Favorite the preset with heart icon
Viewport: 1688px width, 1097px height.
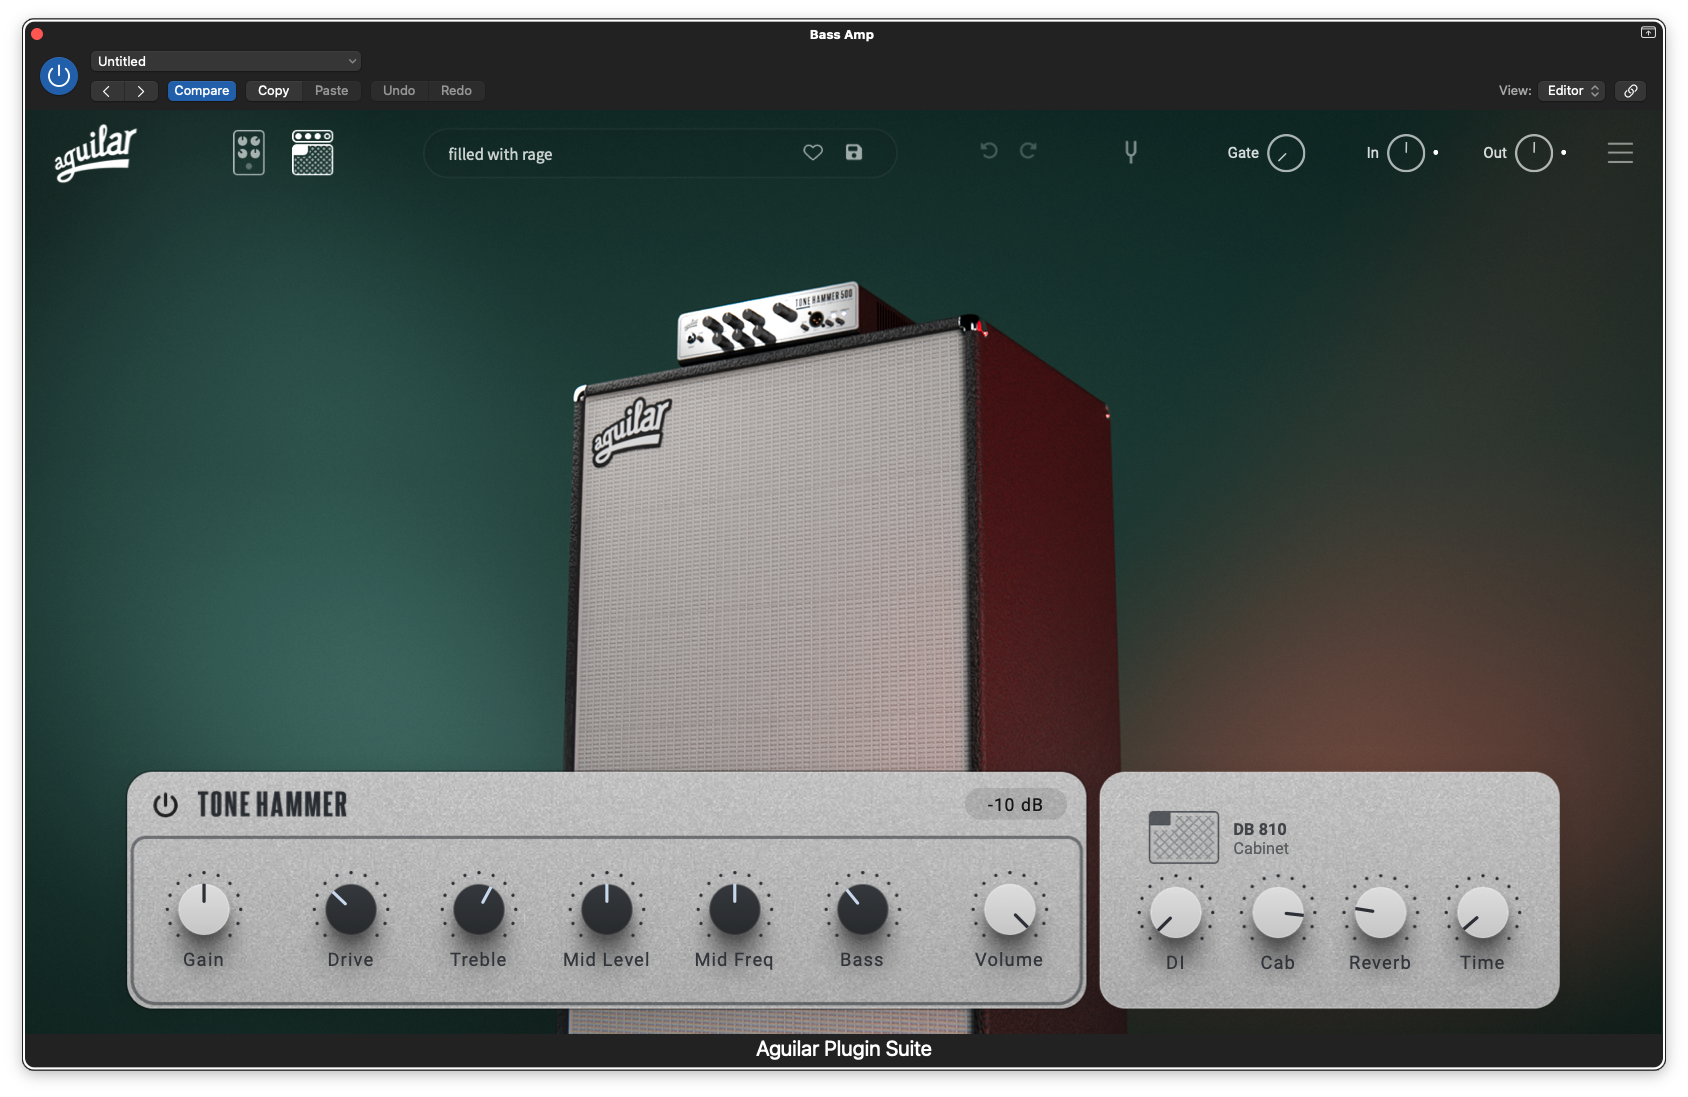pos(813,153)
